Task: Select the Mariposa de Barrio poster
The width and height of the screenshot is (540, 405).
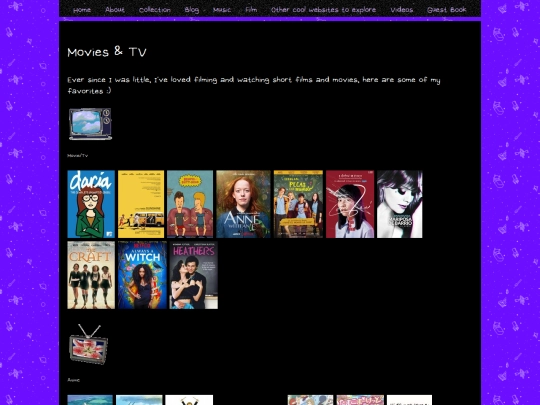Action: [399, 204]
